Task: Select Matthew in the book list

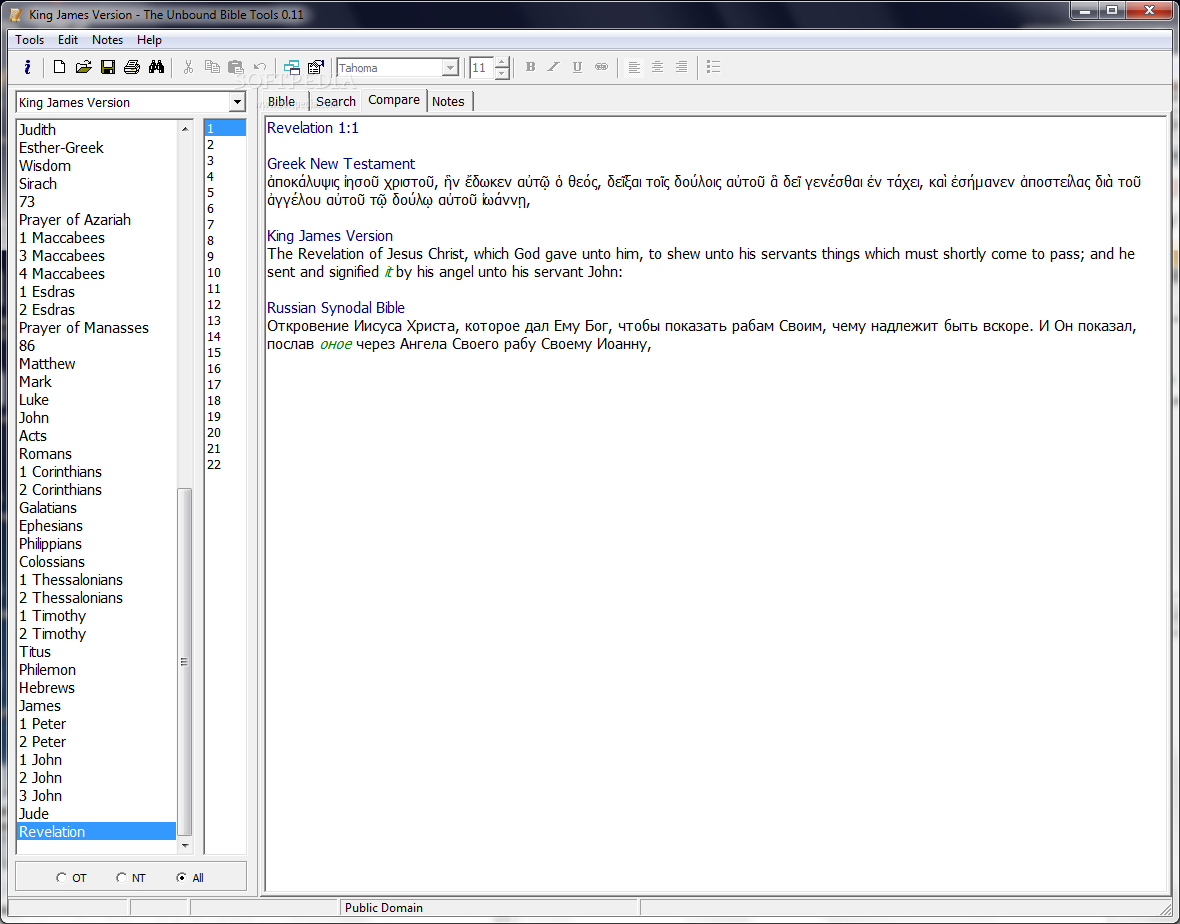Action: tap(96, 364)
